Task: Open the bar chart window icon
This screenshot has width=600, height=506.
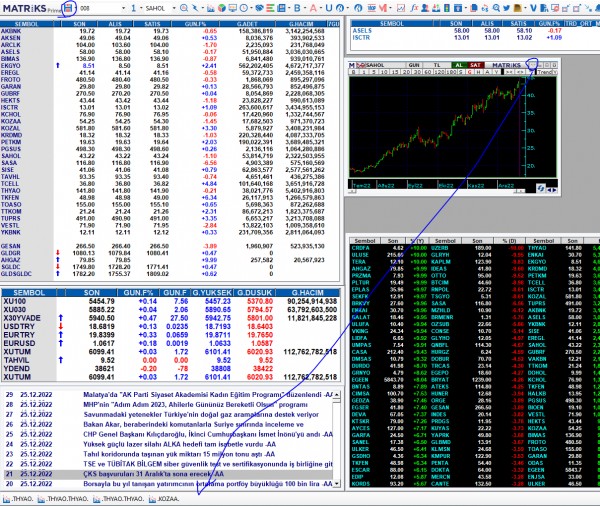Action: point(210,8)
